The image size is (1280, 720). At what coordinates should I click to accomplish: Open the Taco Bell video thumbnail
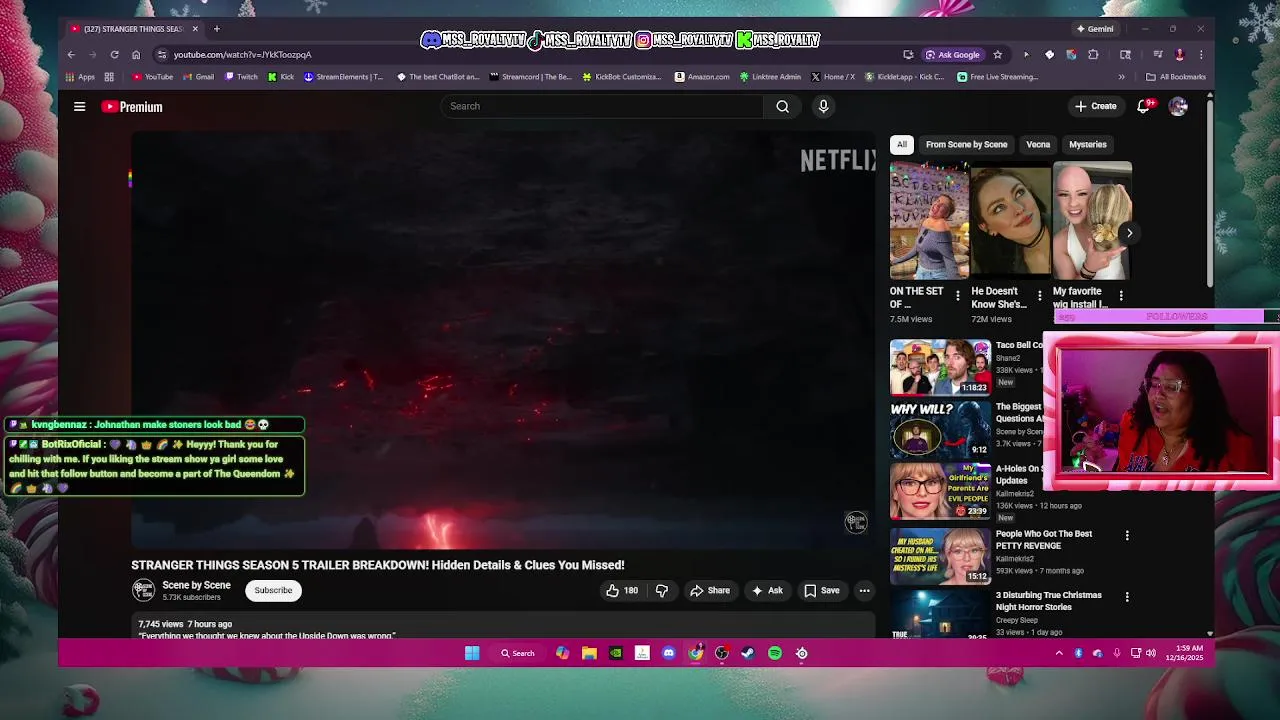[940, 366]
